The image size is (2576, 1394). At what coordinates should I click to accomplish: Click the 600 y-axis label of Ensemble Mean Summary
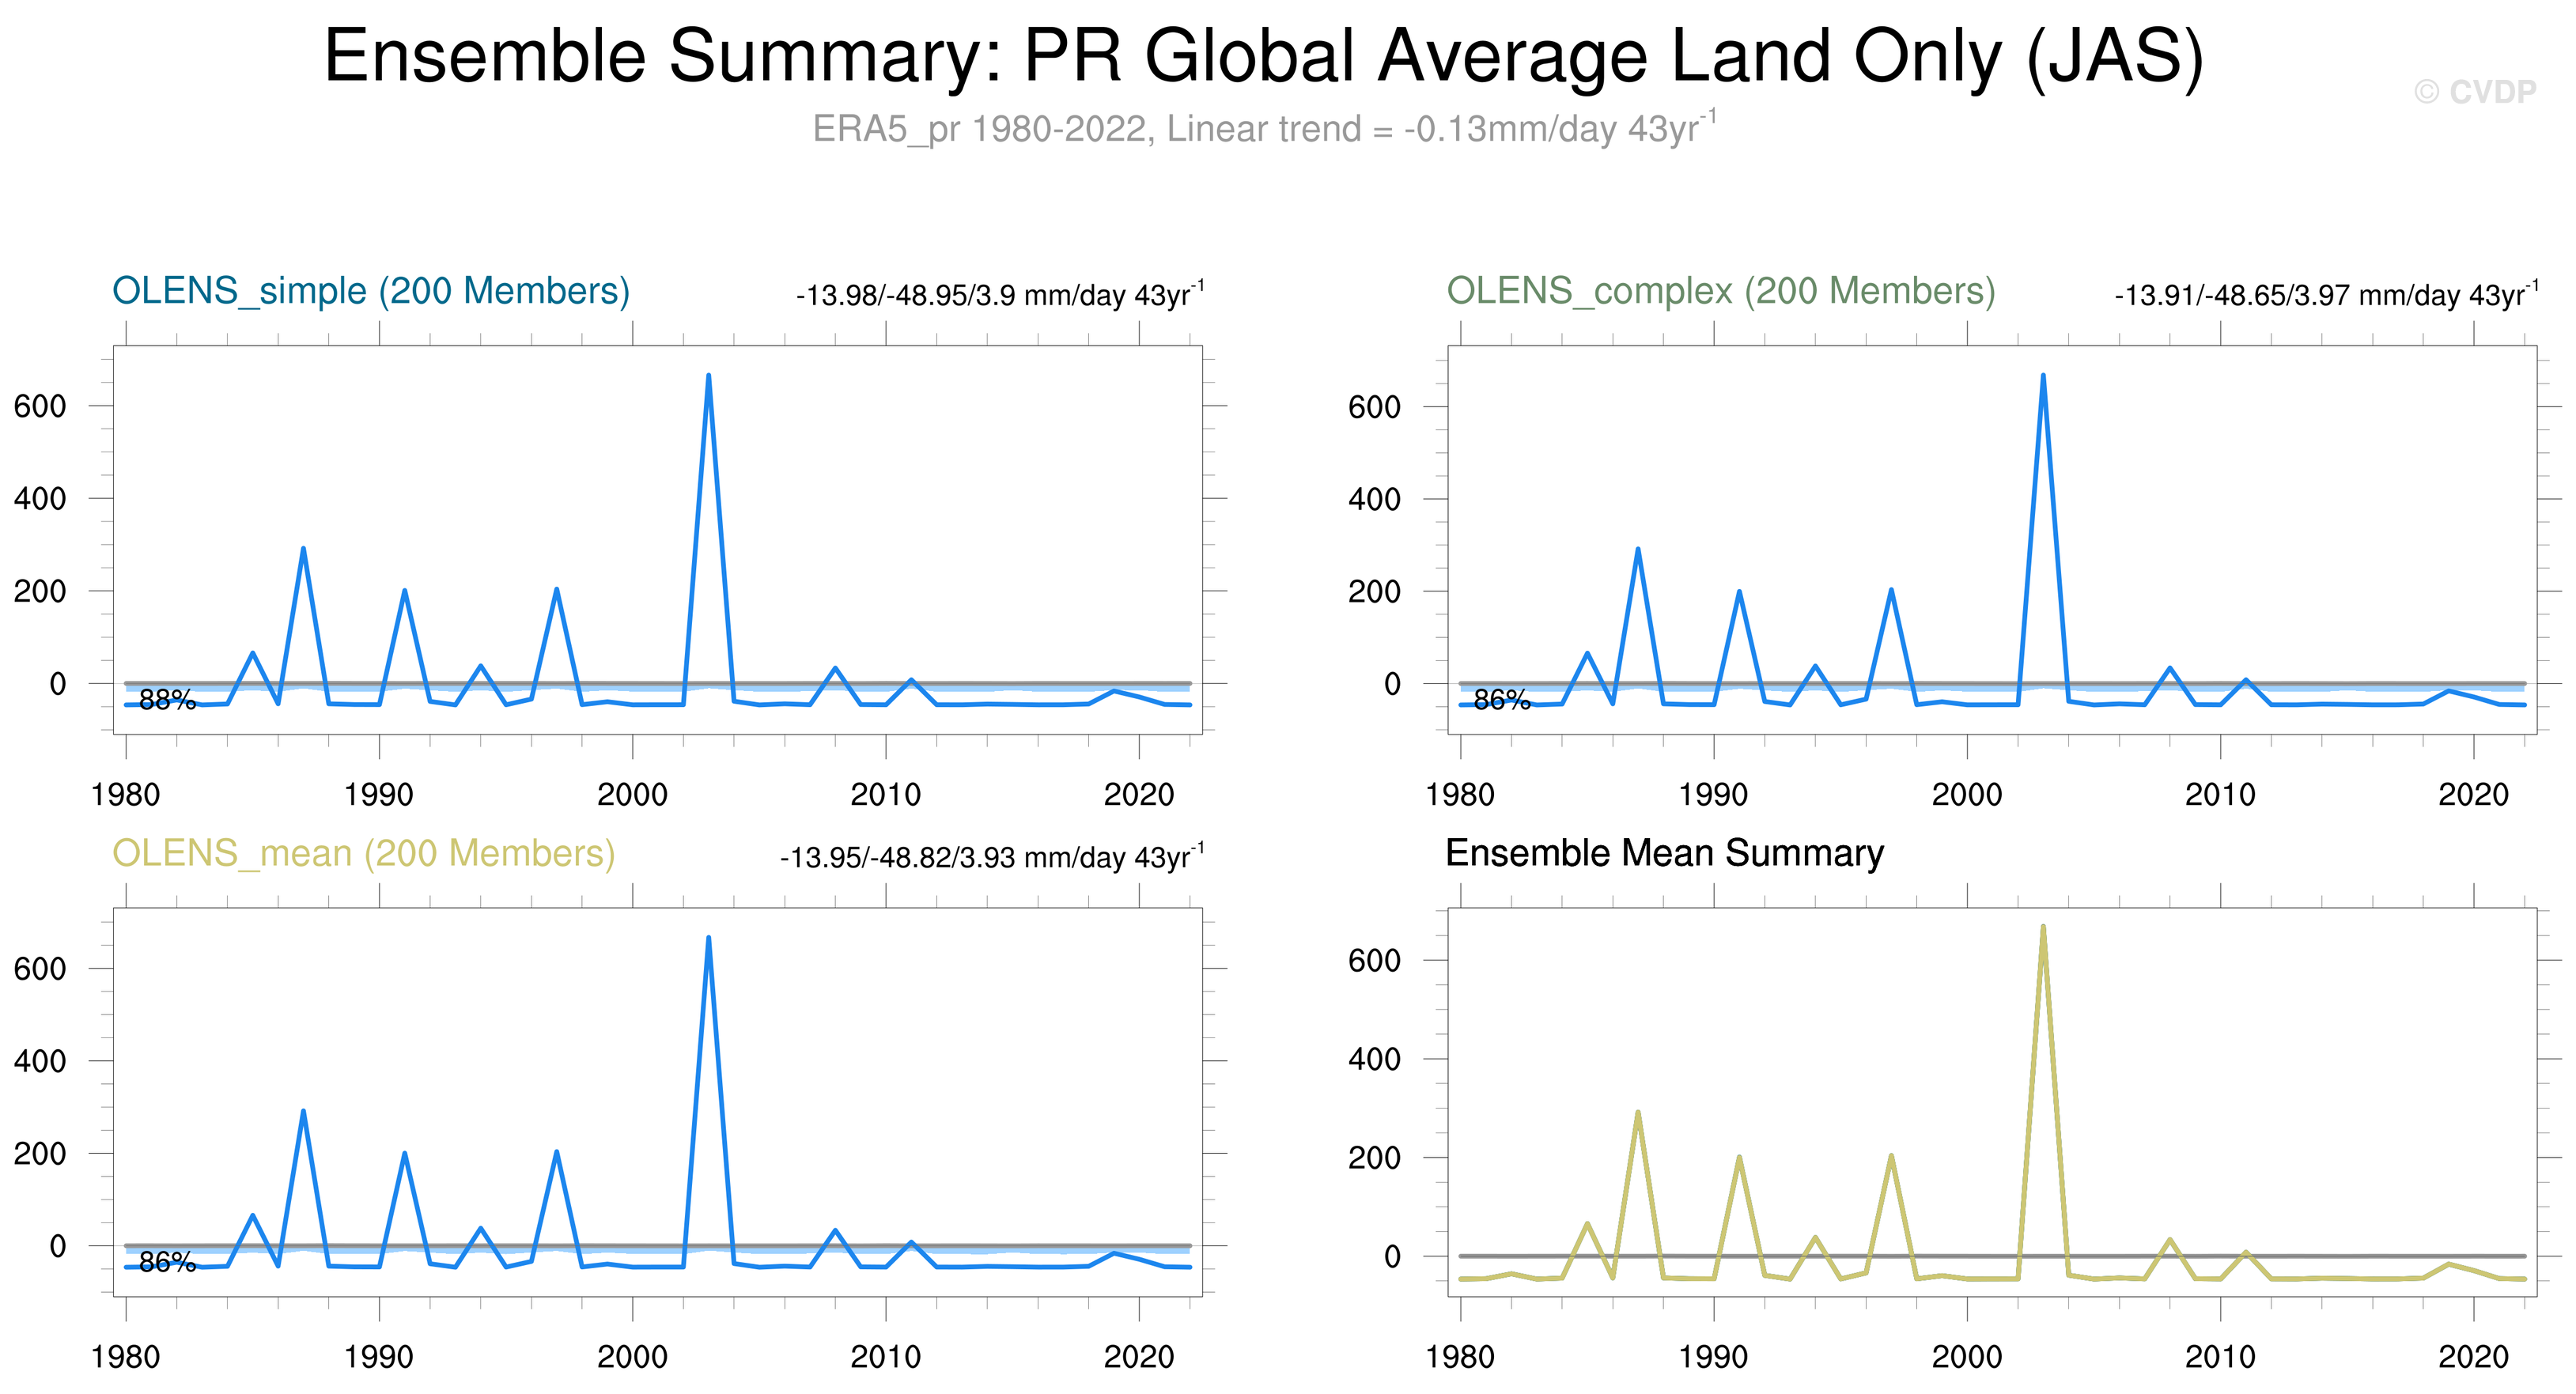click(x=1374, y=961)
